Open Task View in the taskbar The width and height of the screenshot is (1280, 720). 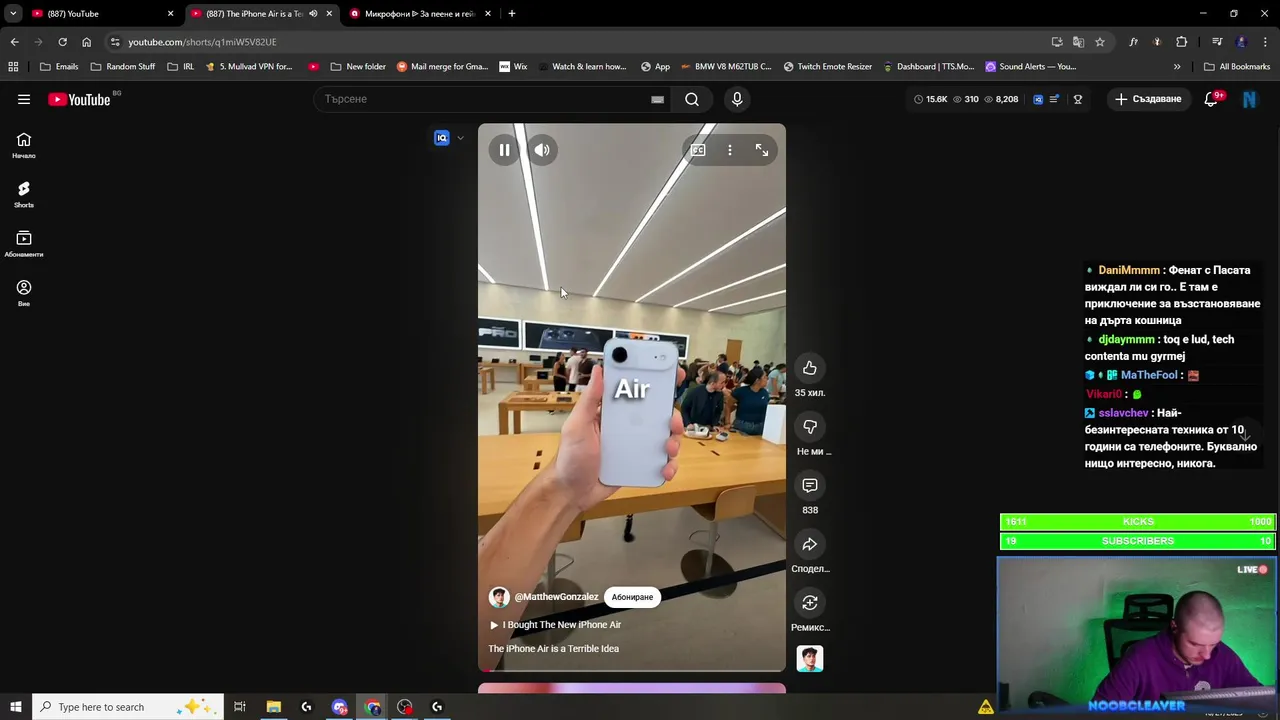click(x=240, y=707)
